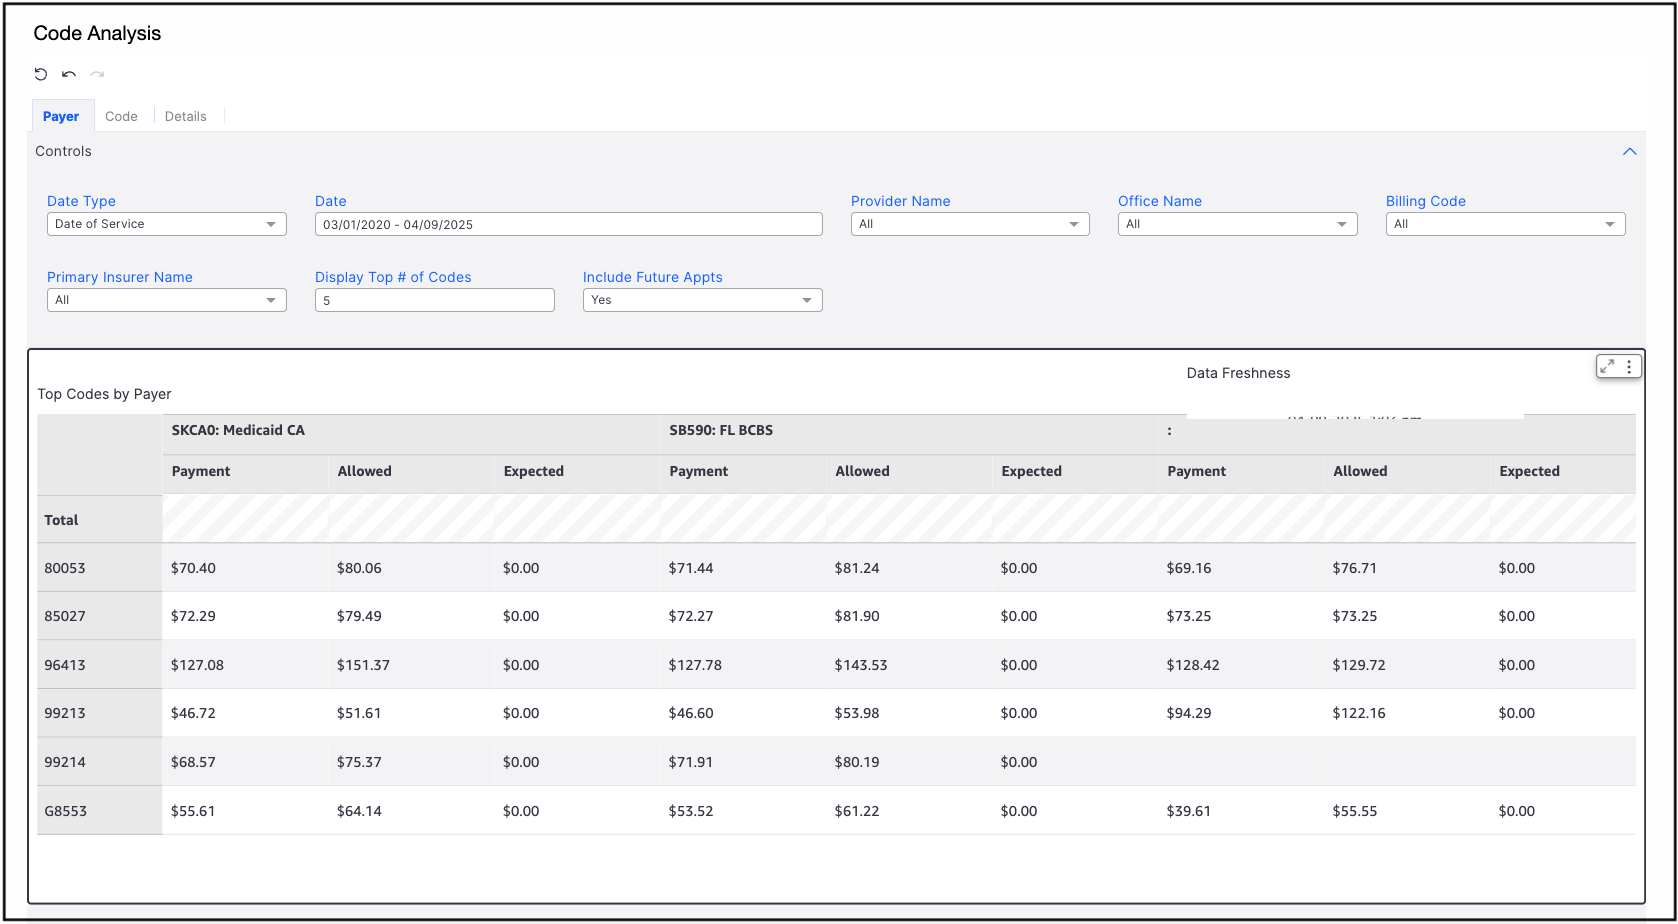Select the 96413 row header

click(x=66, y=665)
